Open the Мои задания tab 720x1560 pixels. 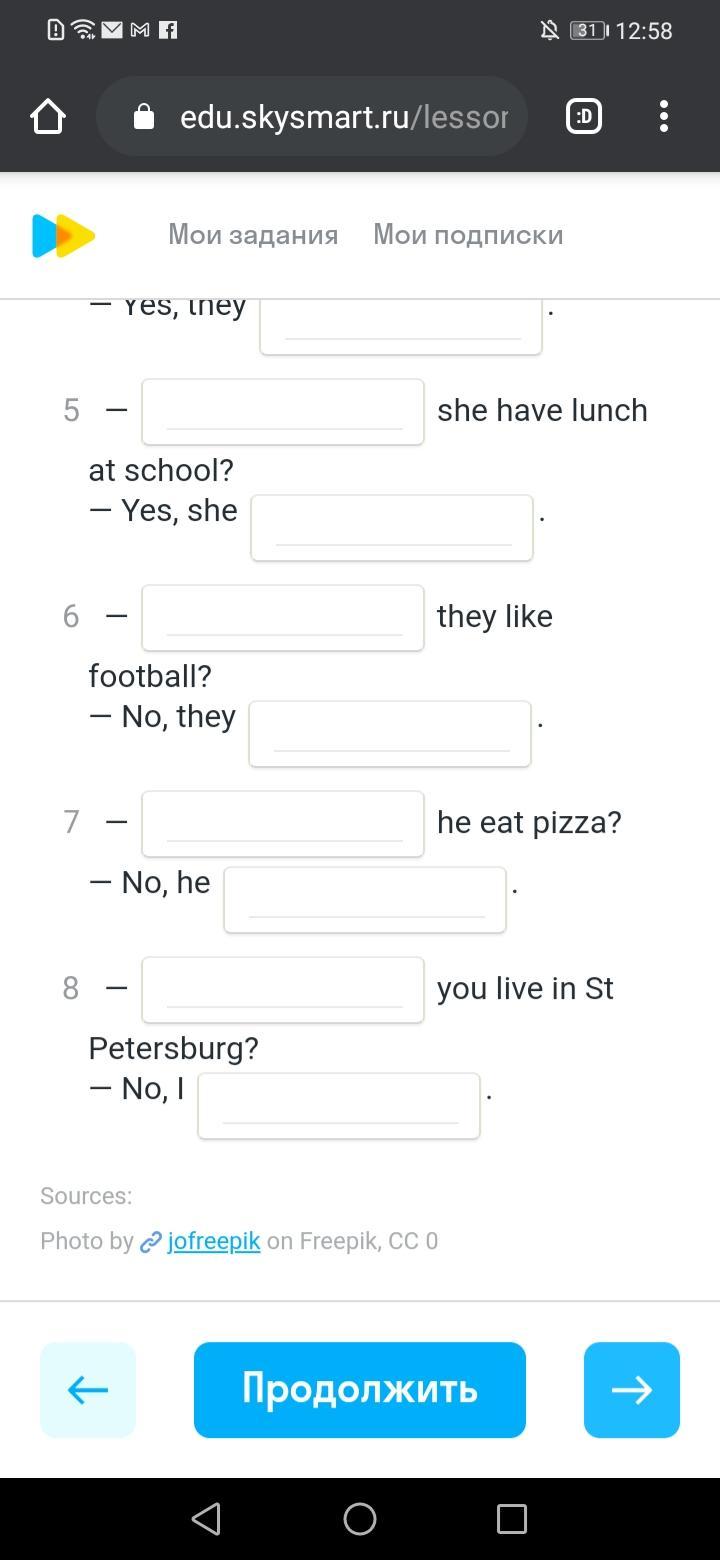tap(253, 235)
